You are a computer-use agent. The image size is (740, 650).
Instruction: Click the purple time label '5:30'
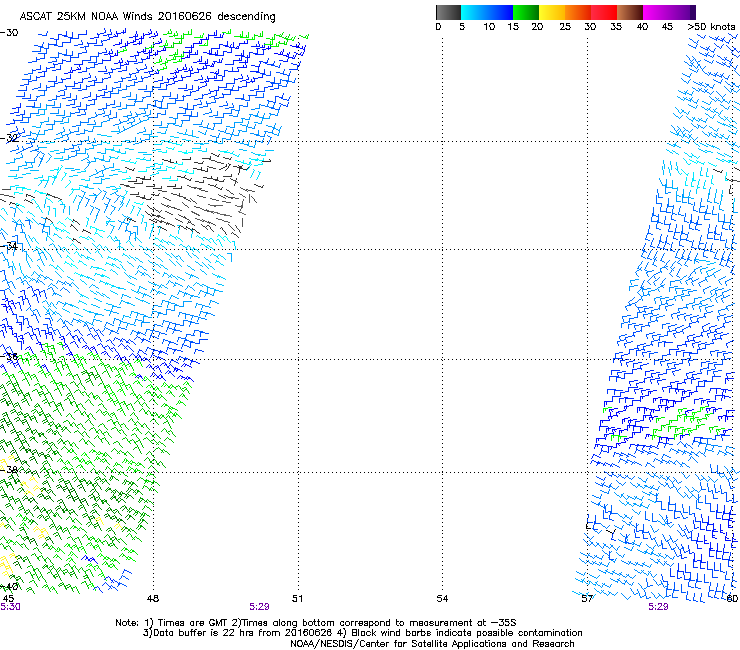10,607
